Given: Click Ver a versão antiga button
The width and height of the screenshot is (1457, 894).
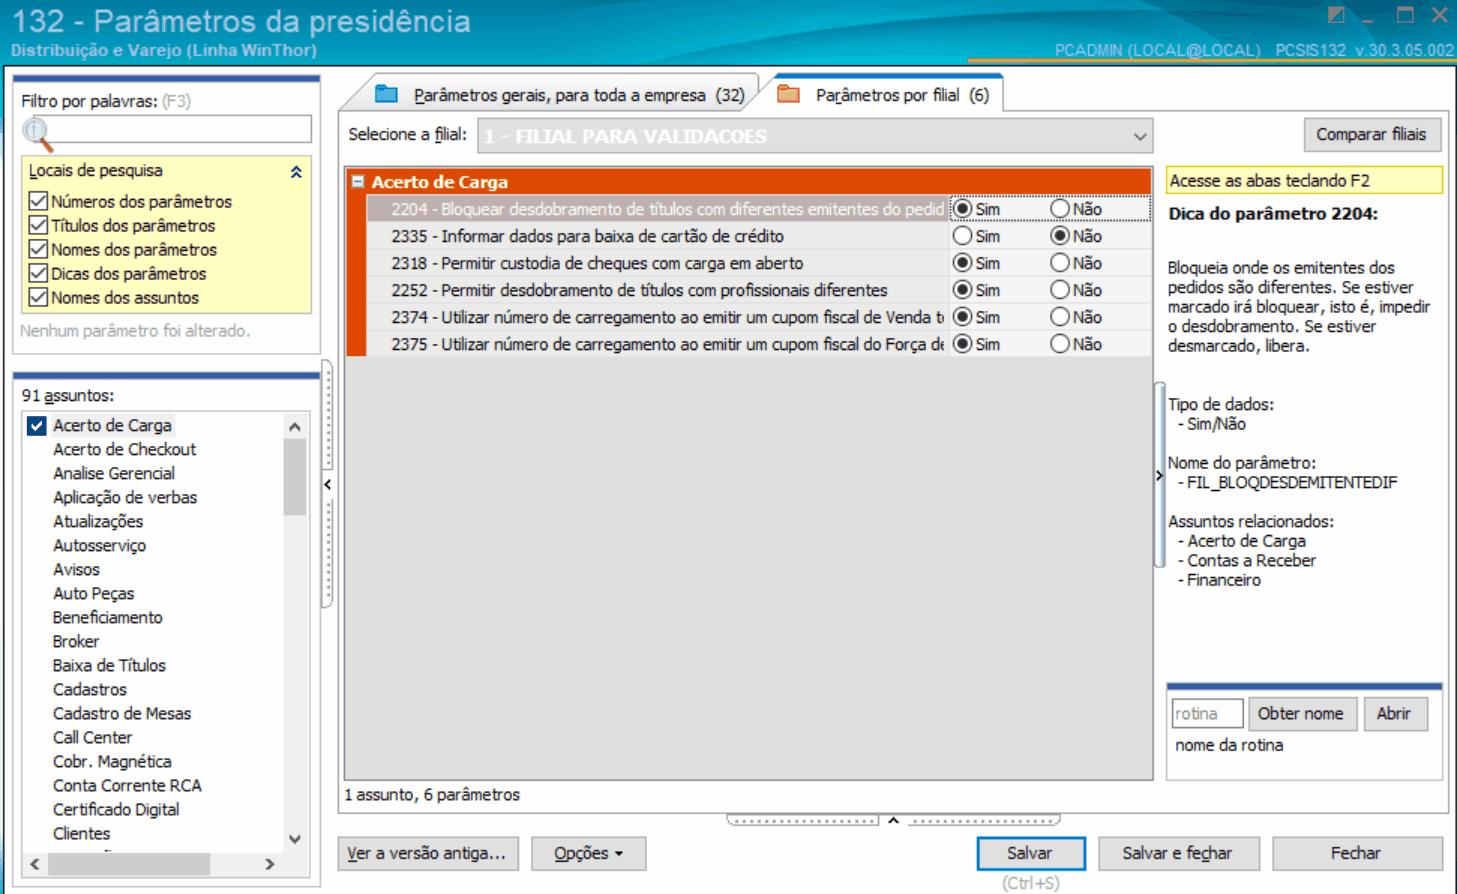Looking at the screenshot, I should point(427,853).
